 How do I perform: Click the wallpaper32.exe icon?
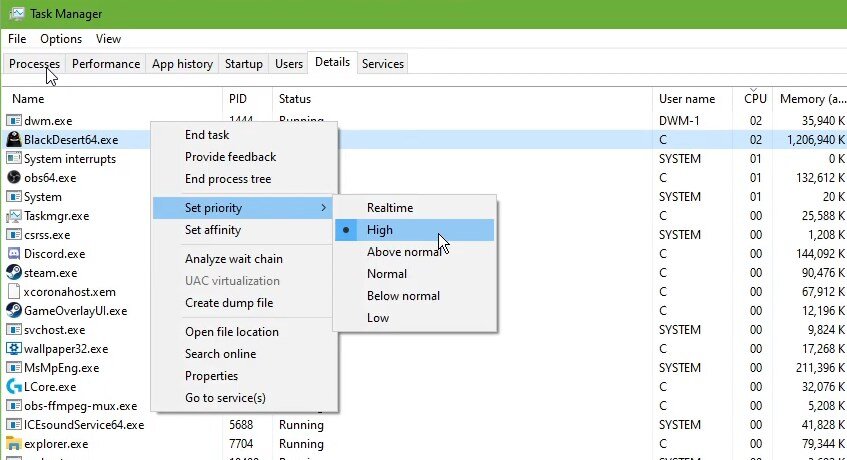(14, 349)
